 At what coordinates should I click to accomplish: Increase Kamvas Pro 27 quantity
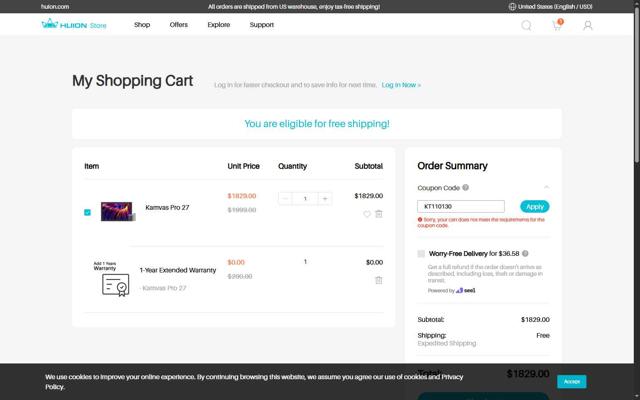point(325,198)
